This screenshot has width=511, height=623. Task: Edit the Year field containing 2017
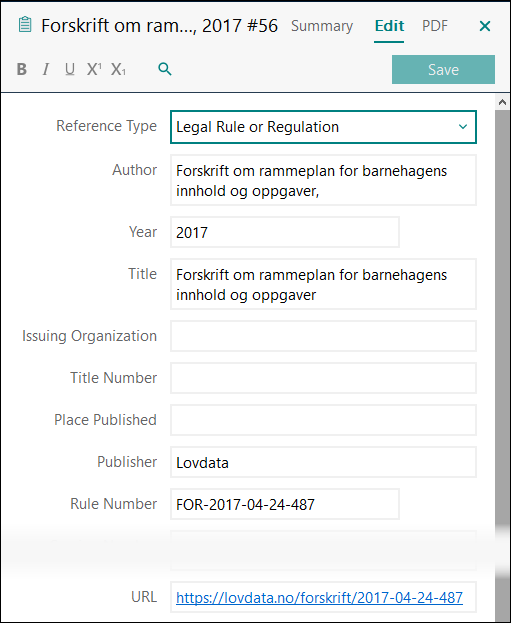coord(285,232)
